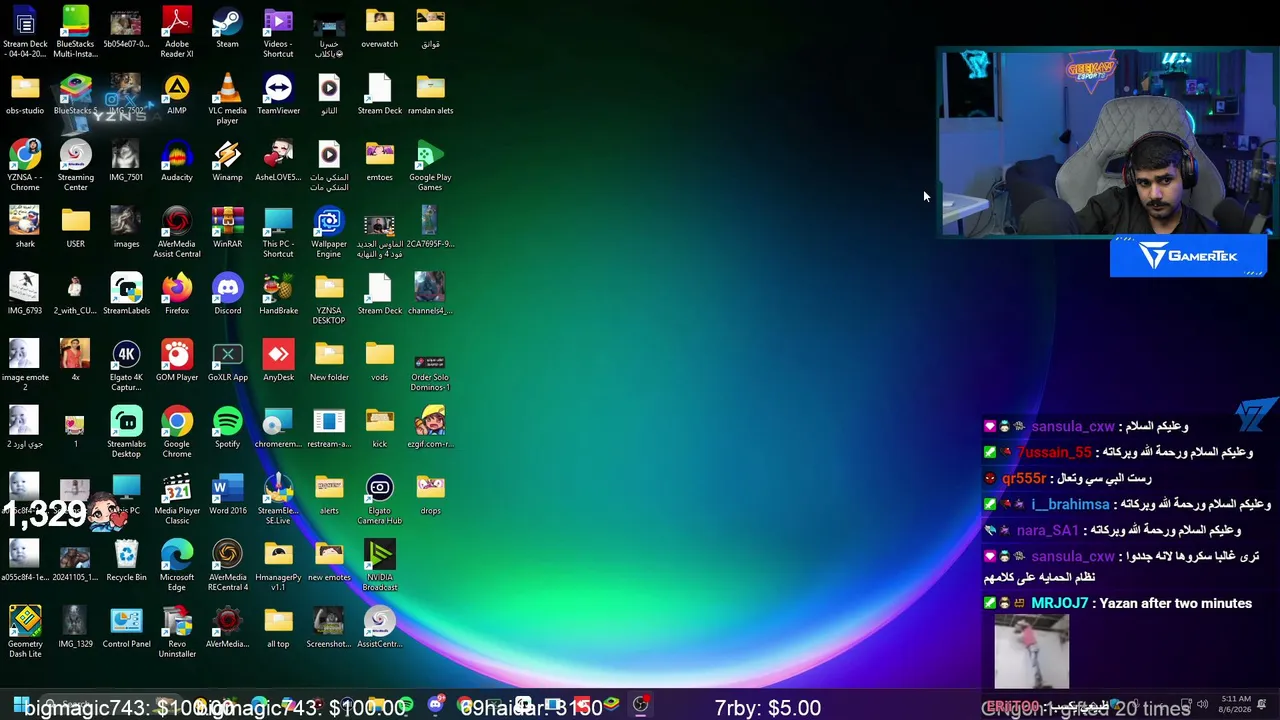Select the HmanagerPy v1.1 folder
The image size is (1280, 720).
pyautogui.click(x=278, y=566)
